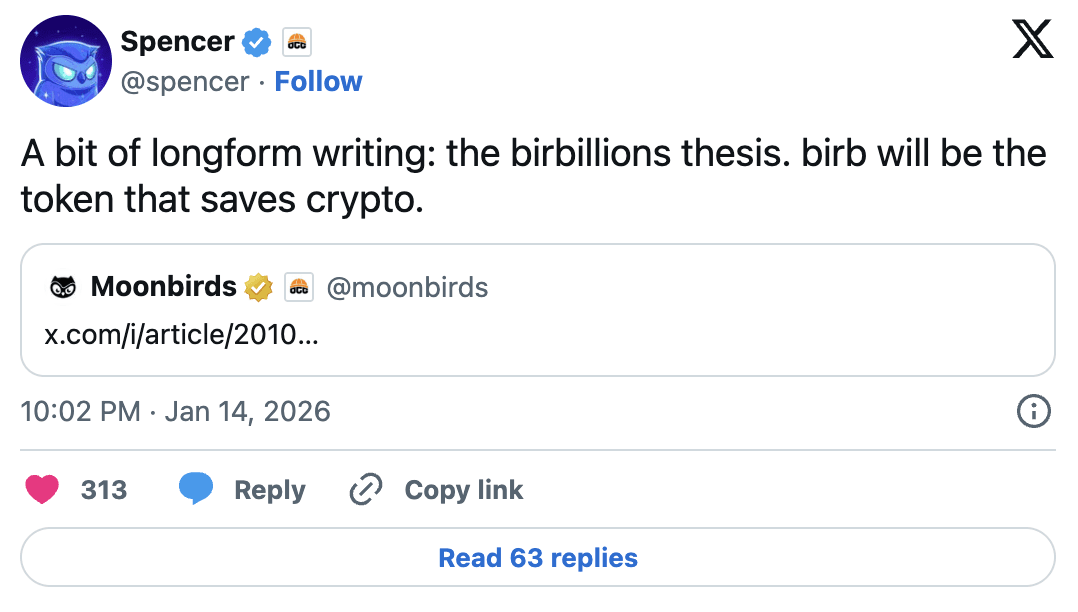Visit the @spencer handle
This screenshot has width=1078, height=612.
[184, 81]
